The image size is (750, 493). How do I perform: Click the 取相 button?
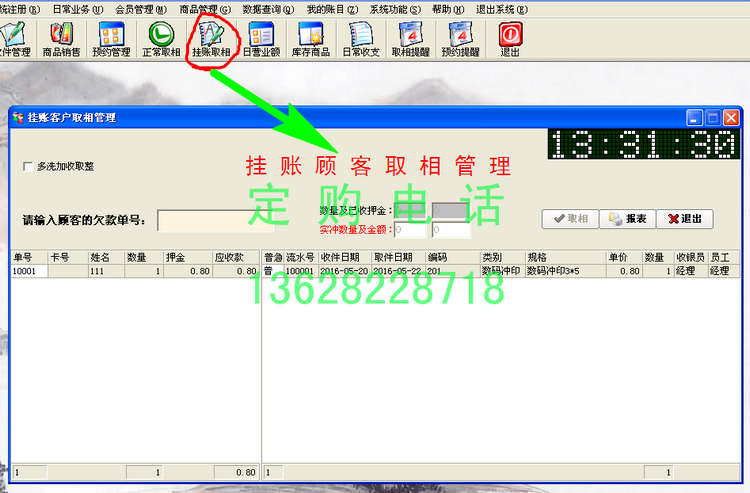point(570,219)
